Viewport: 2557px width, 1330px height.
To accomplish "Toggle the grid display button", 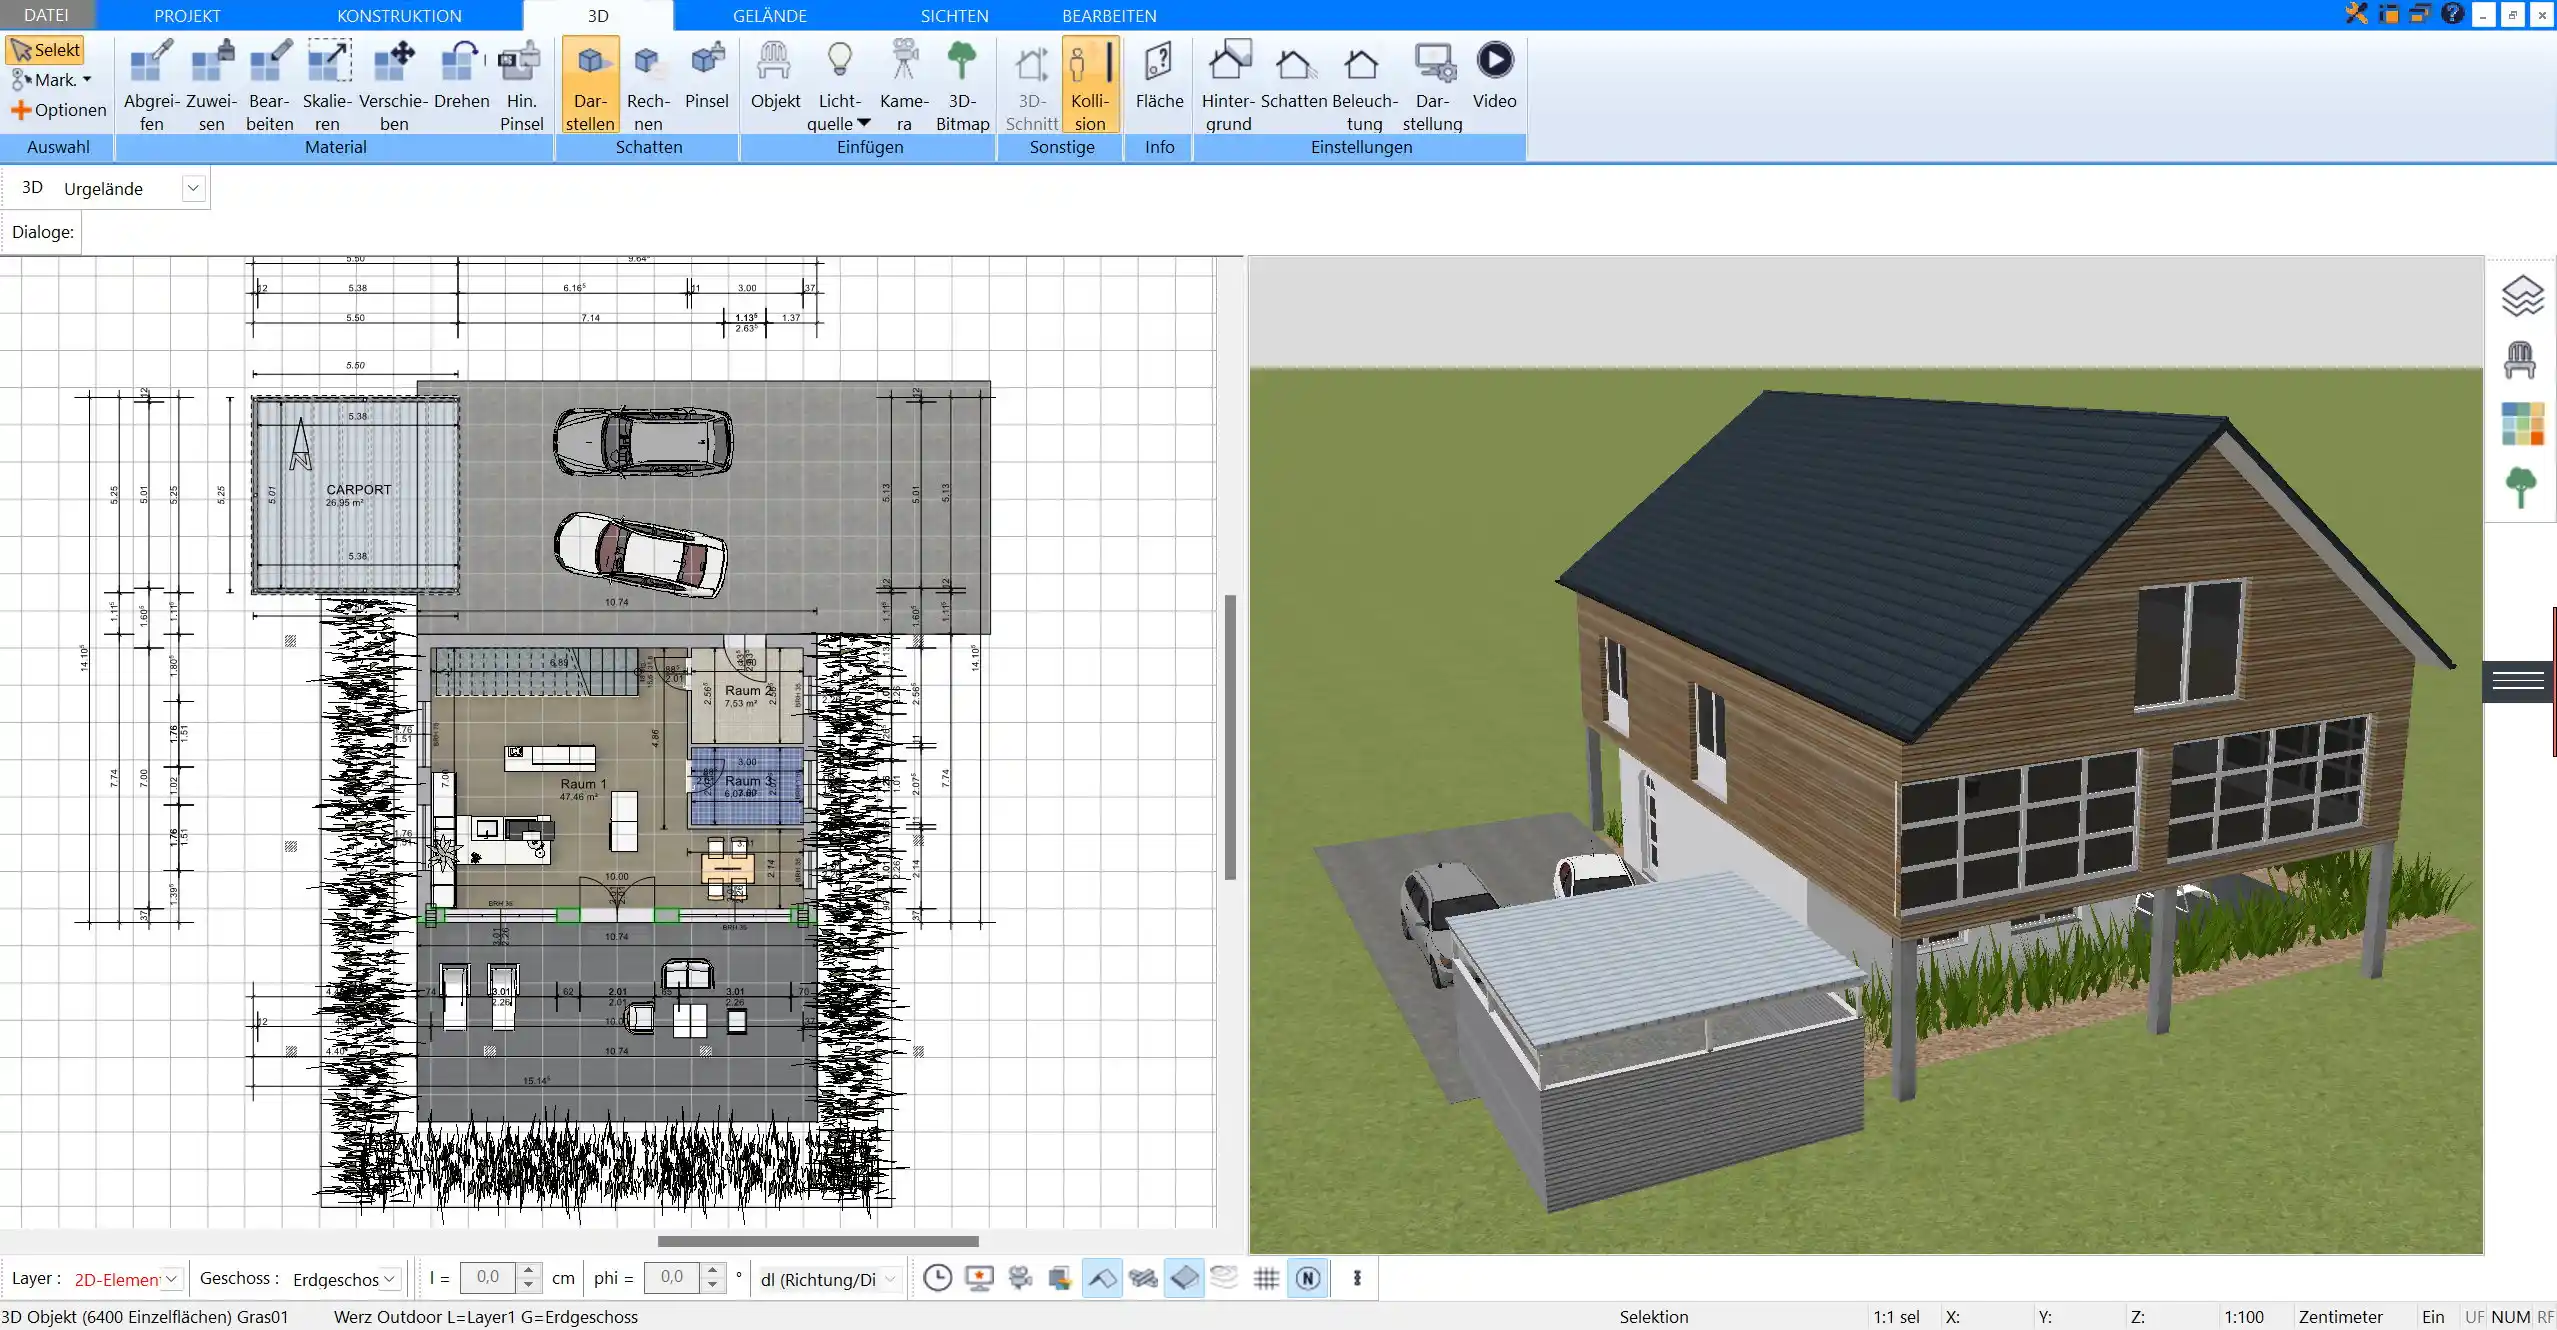I will pyautogui.click(x=1266, y=1278).
